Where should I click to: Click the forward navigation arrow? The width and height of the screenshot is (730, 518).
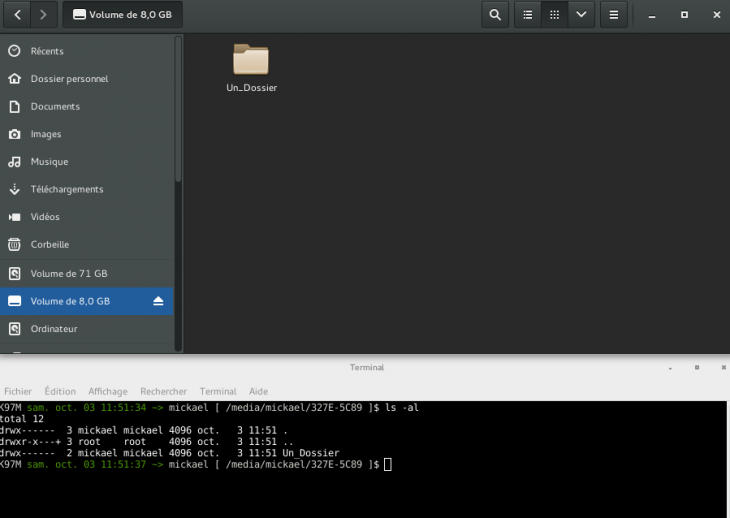43,15
